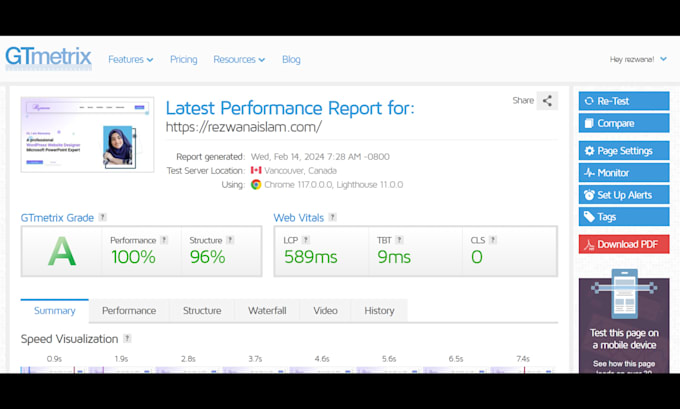Image resolution: width=680 pixels, height=409 pixels.
Task: Click the Download PDF button
Action: coord(624,244)
